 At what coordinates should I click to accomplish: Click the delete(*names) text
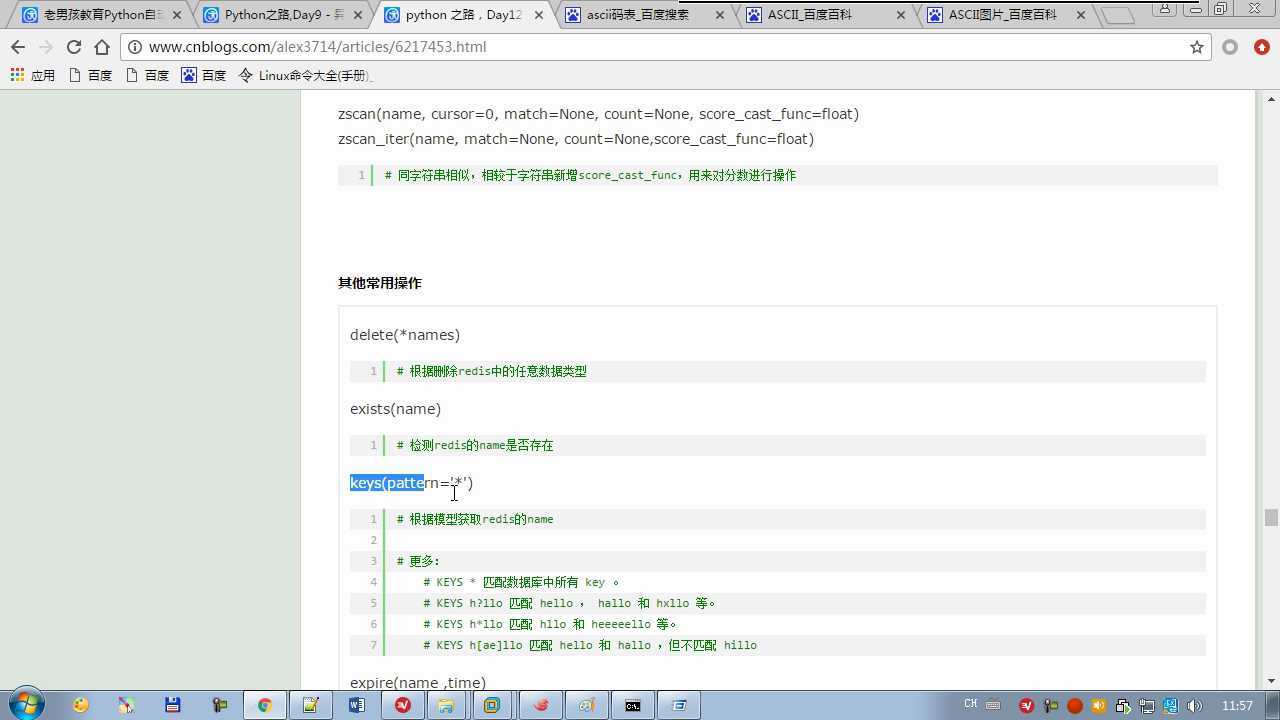tap(405, 335)
